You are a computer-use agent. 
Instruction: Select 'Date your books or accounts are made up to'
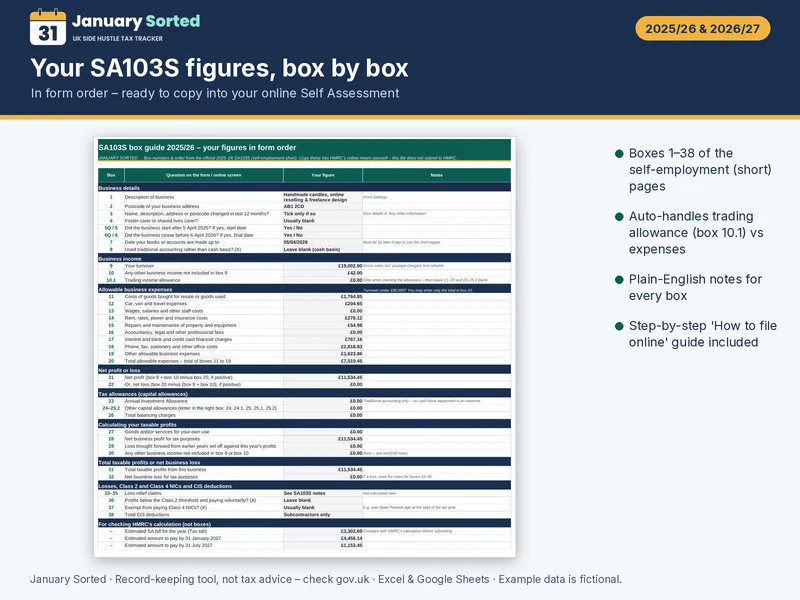click(304, 242)
